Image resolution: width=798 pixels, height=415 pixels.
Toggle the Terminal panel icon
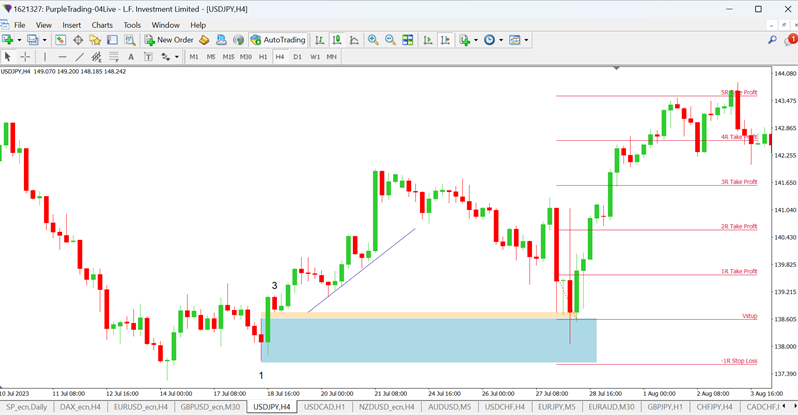[x=112, y=40]
